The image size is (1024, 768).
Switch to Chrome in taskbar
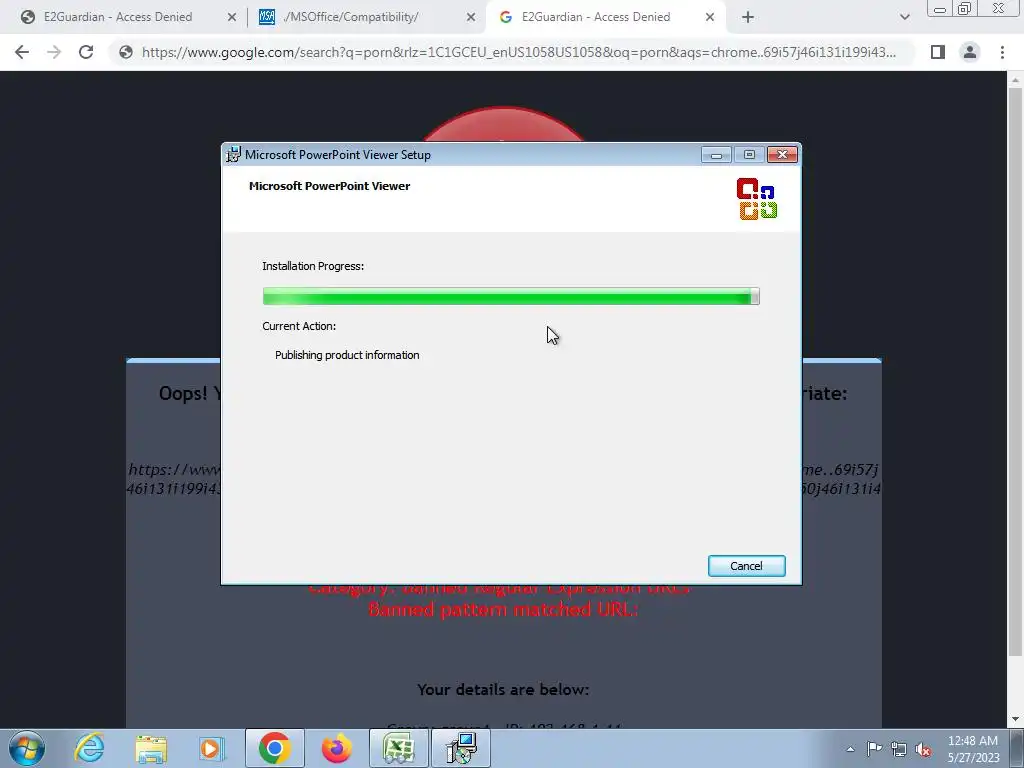pyautogui.click(x=275, y=748)
